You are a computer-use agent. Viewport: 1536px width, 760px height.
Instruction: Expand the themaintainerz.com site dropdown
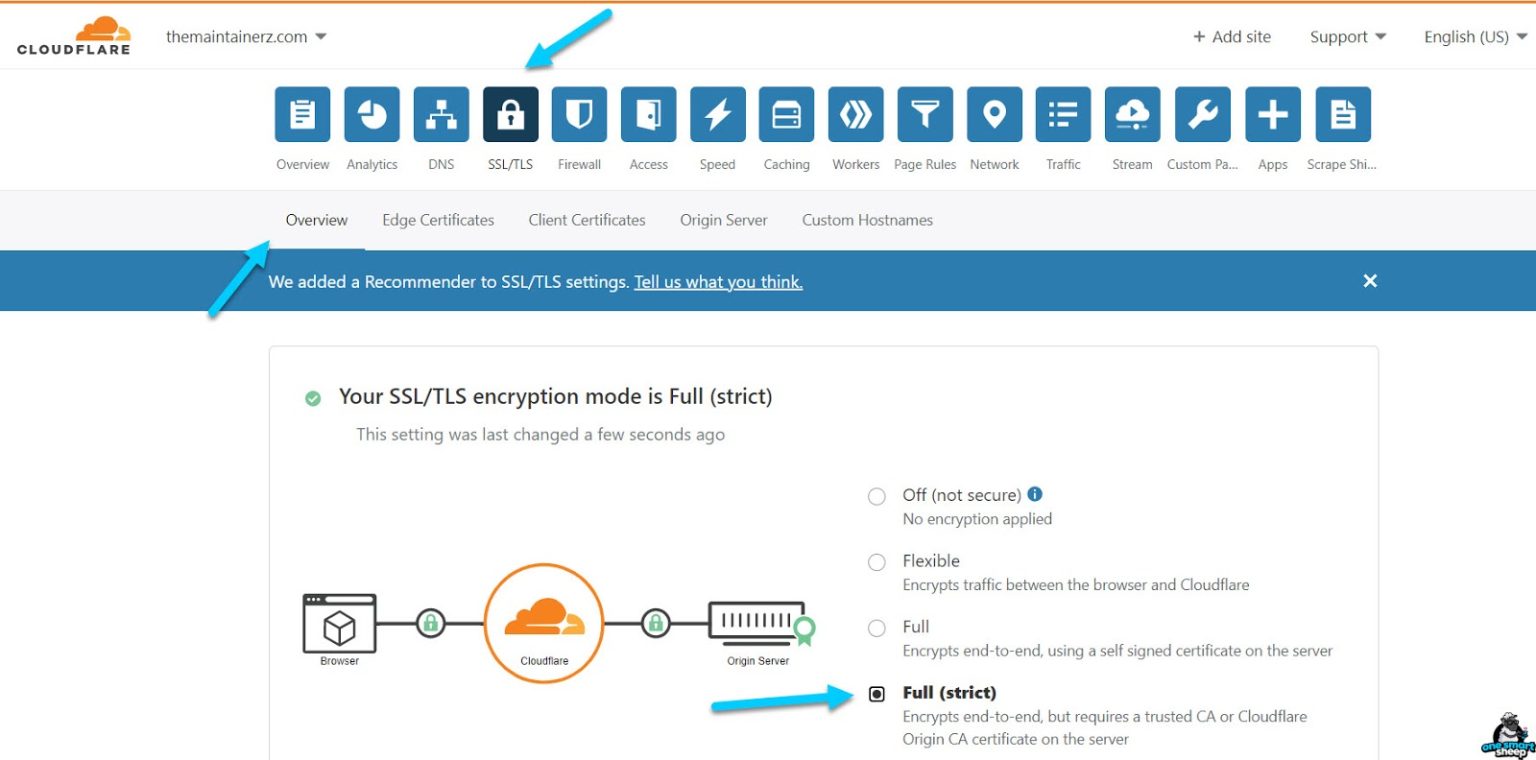point(246,37)
